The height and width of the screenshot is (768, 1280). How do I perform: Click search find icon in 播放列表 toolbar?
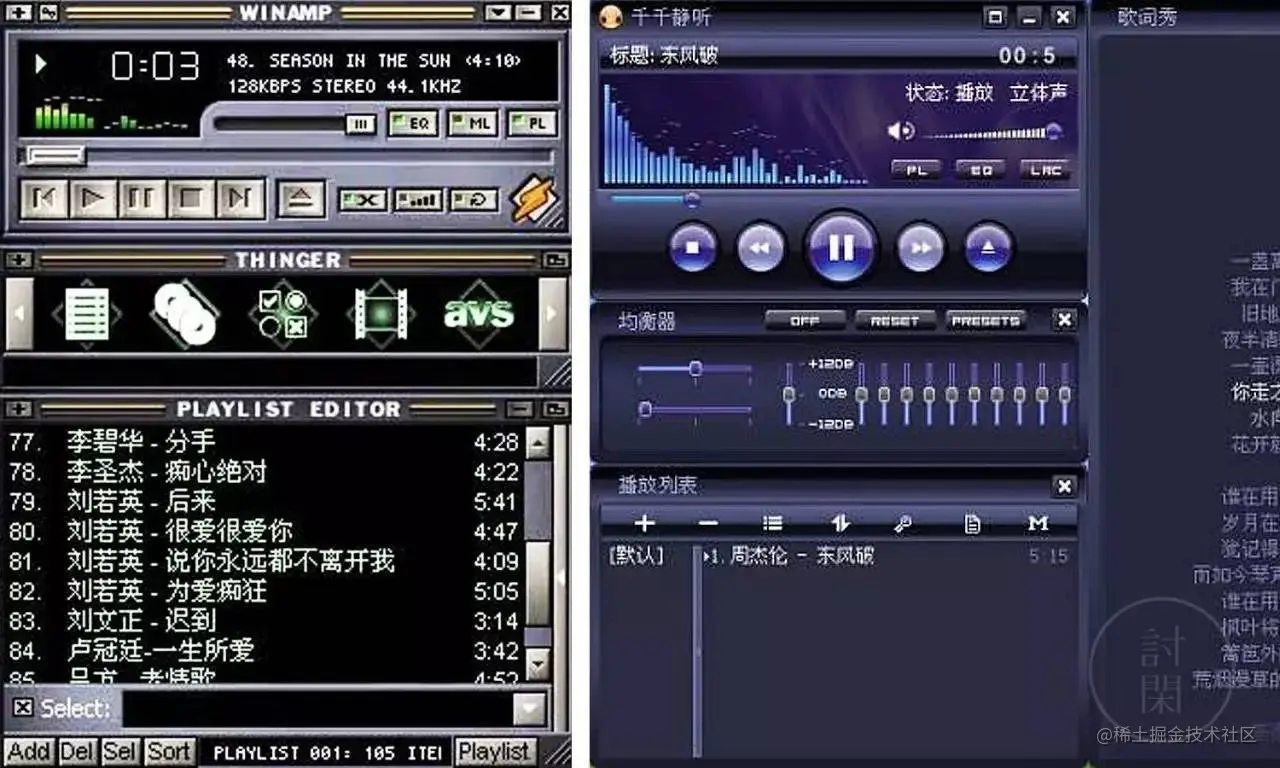tap(903, 523)
